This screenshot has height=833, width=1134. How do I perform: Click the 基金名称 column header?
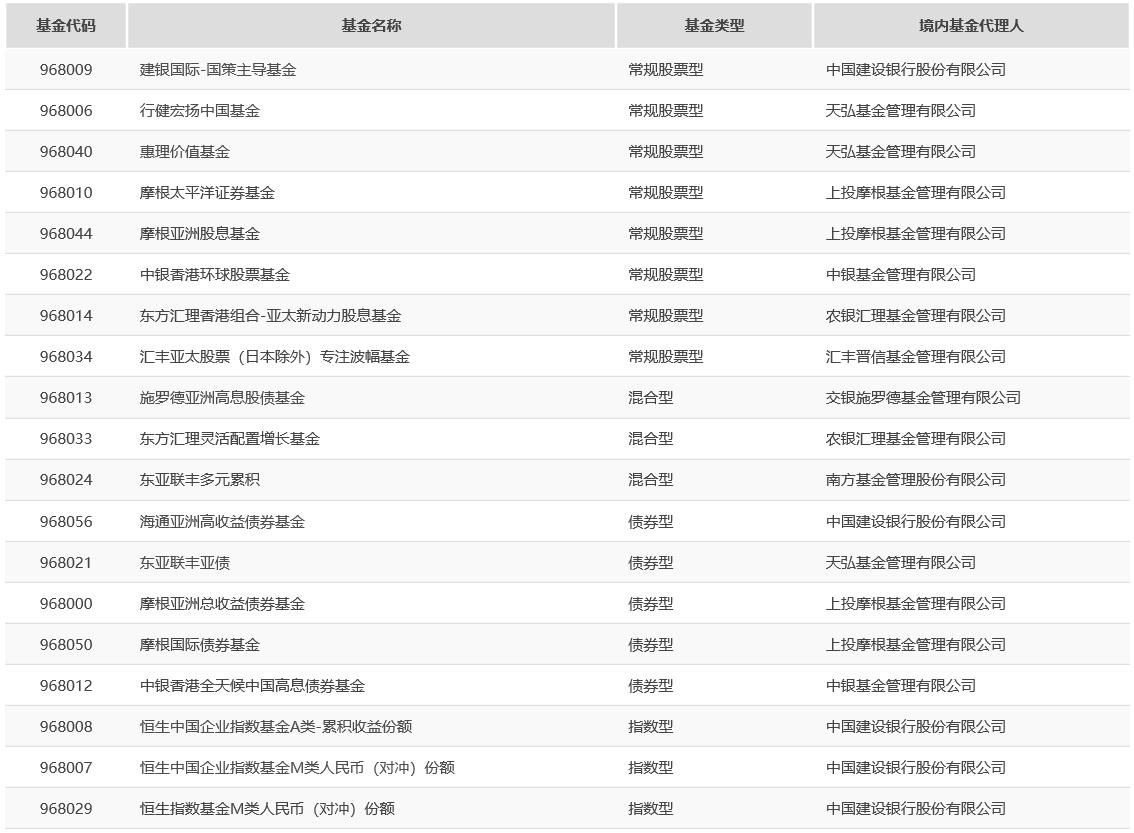tap(371, 25)
